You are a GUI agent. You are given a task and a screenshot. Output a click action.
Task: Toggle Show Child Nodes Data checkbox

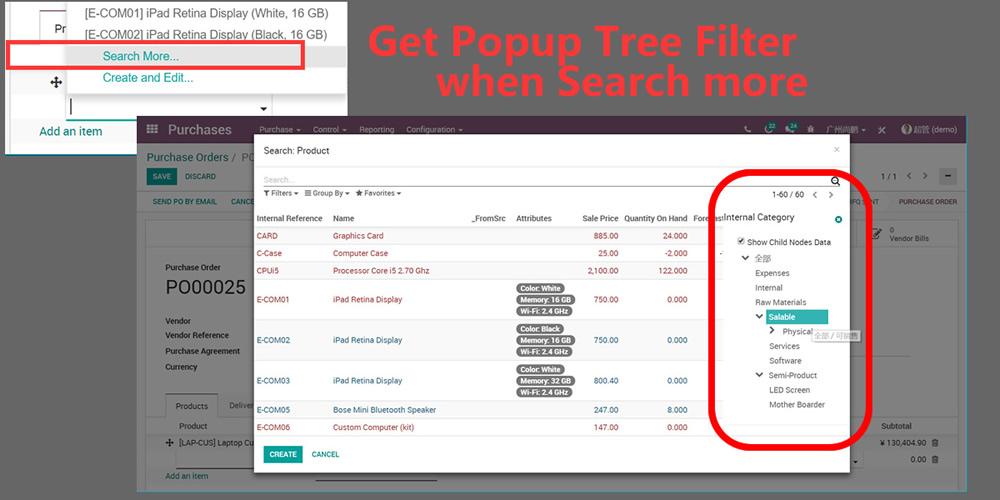[741, 242]
